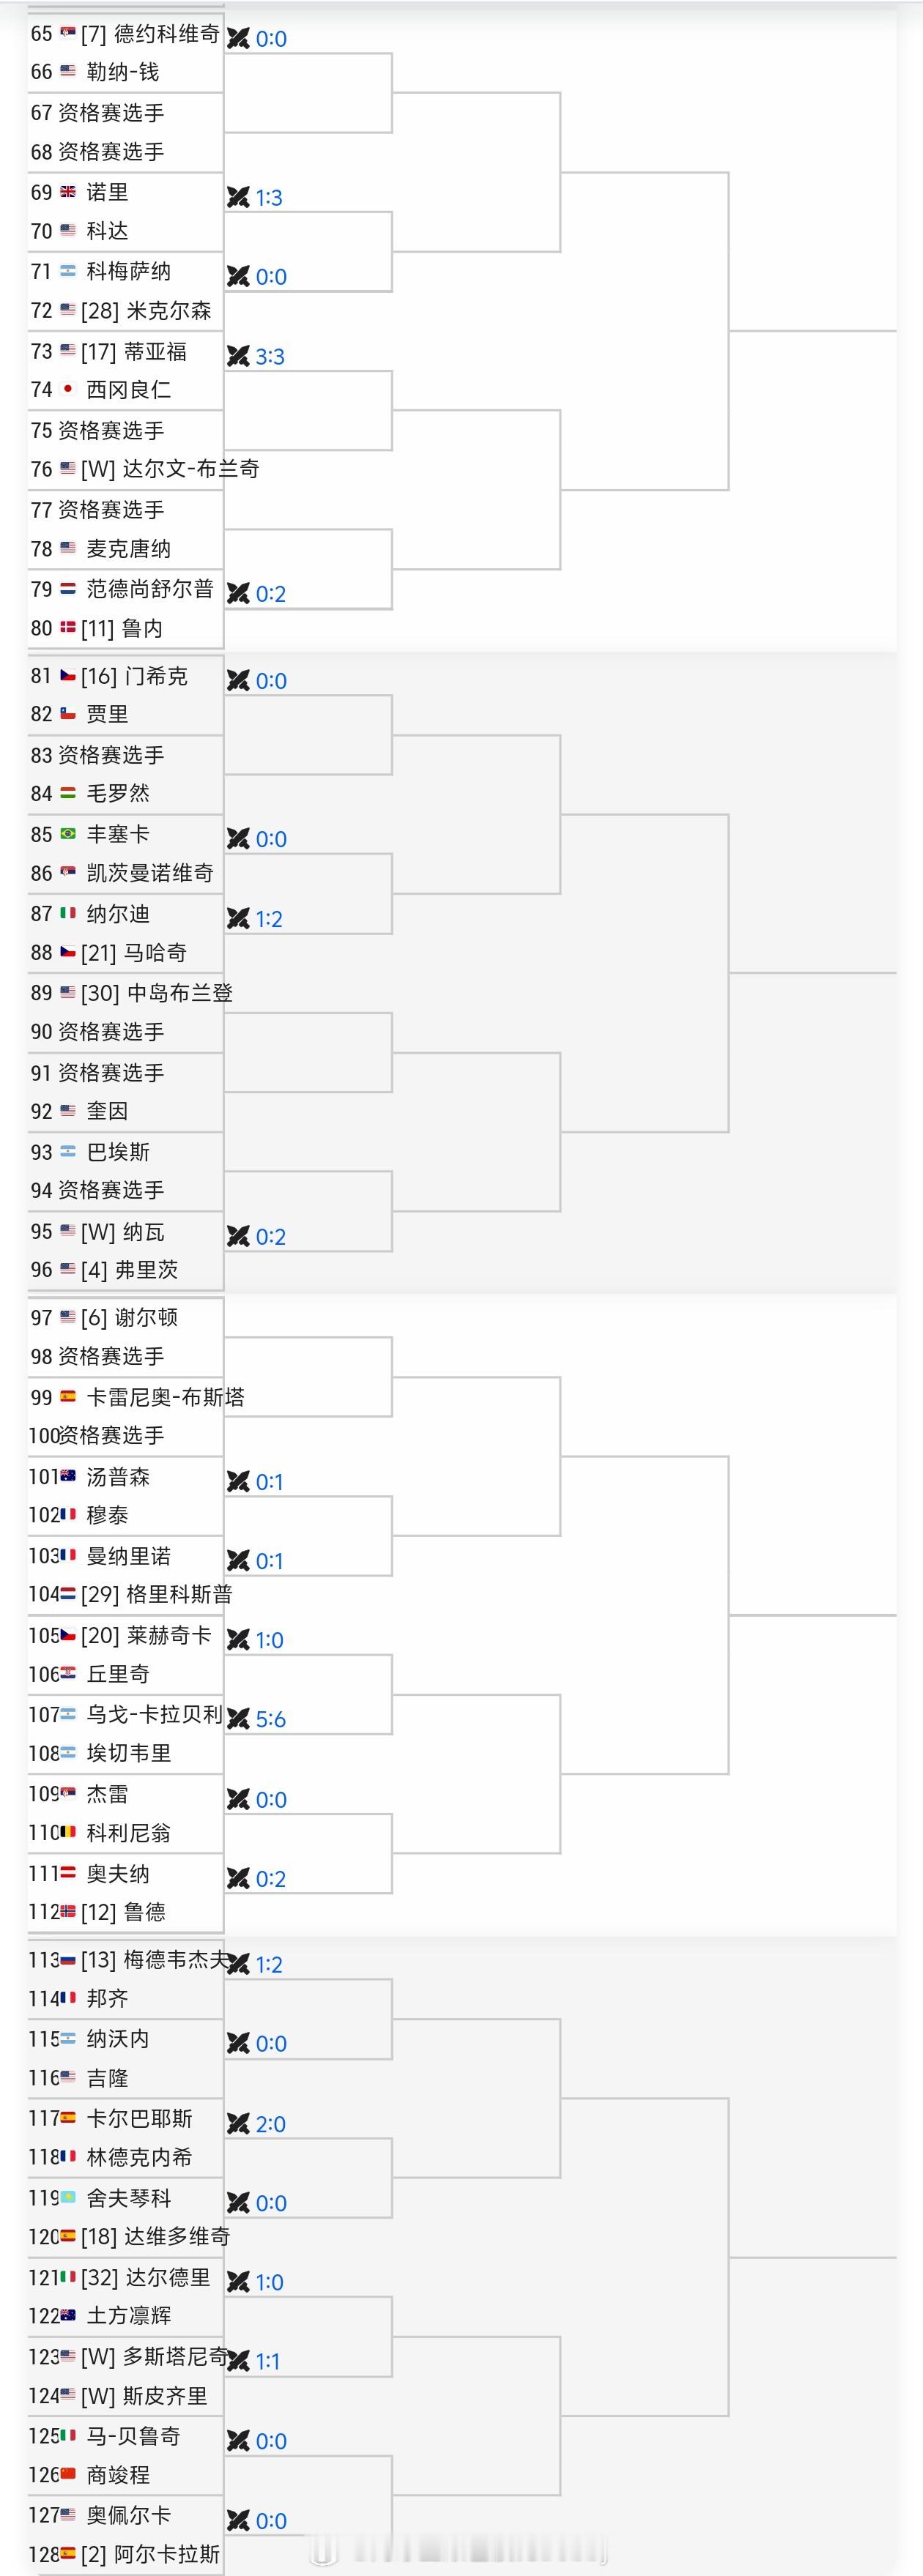Click the crossed-rackets icon beside the 3:3 score
Viewport: 923px width, 2576px height.
pos(238,356)
